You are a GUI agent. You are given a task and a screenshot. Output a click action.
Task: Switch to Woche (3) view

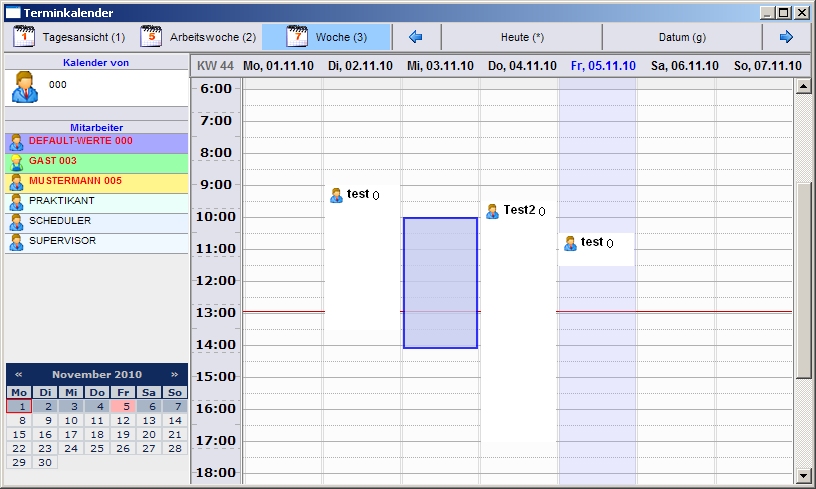tap(326, 37)
